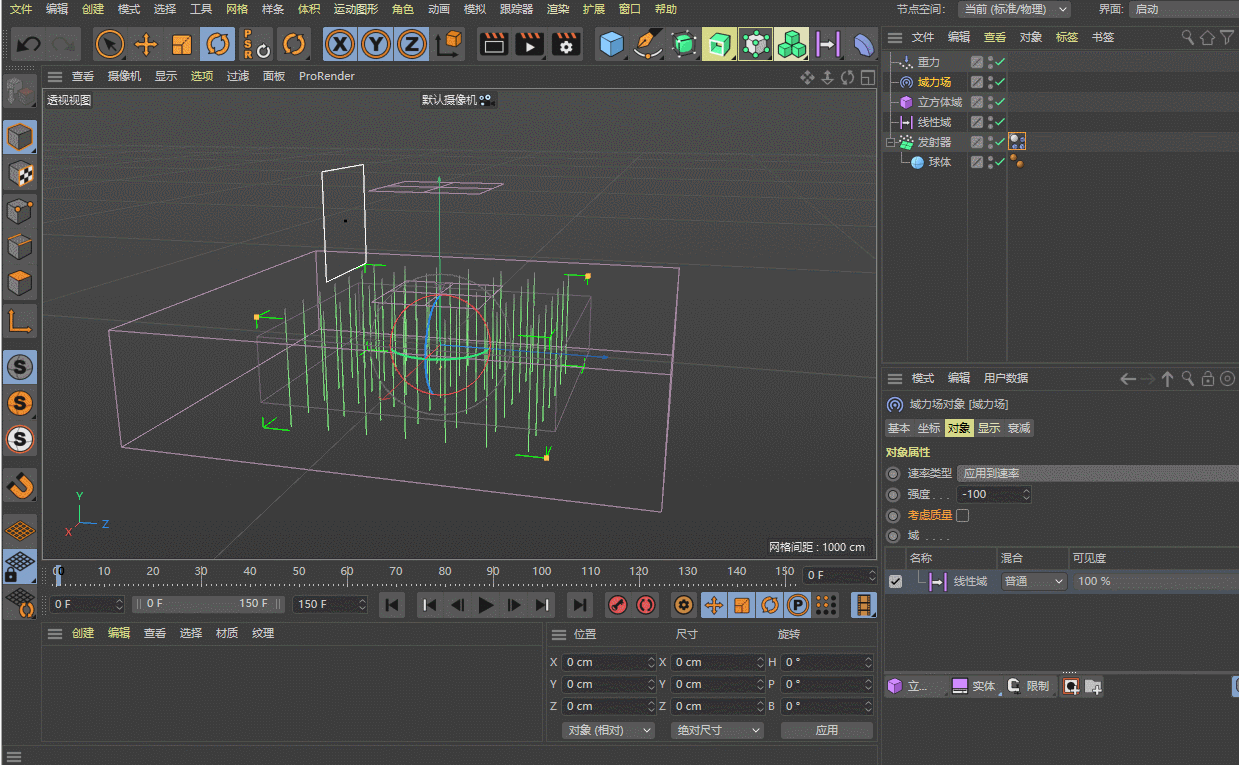Image resolution: width=1239 pixels, height=765 pixels.
Task: Enable the 考虑质量 checkbox
Action: pos(963,516)
